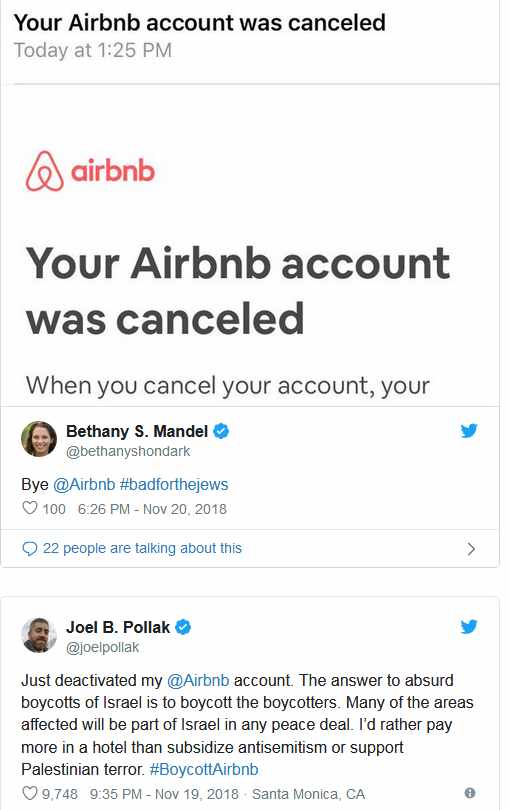510x810 pixels.
Task: Open '22 people are talking about this'
Action: coord(142,548)
